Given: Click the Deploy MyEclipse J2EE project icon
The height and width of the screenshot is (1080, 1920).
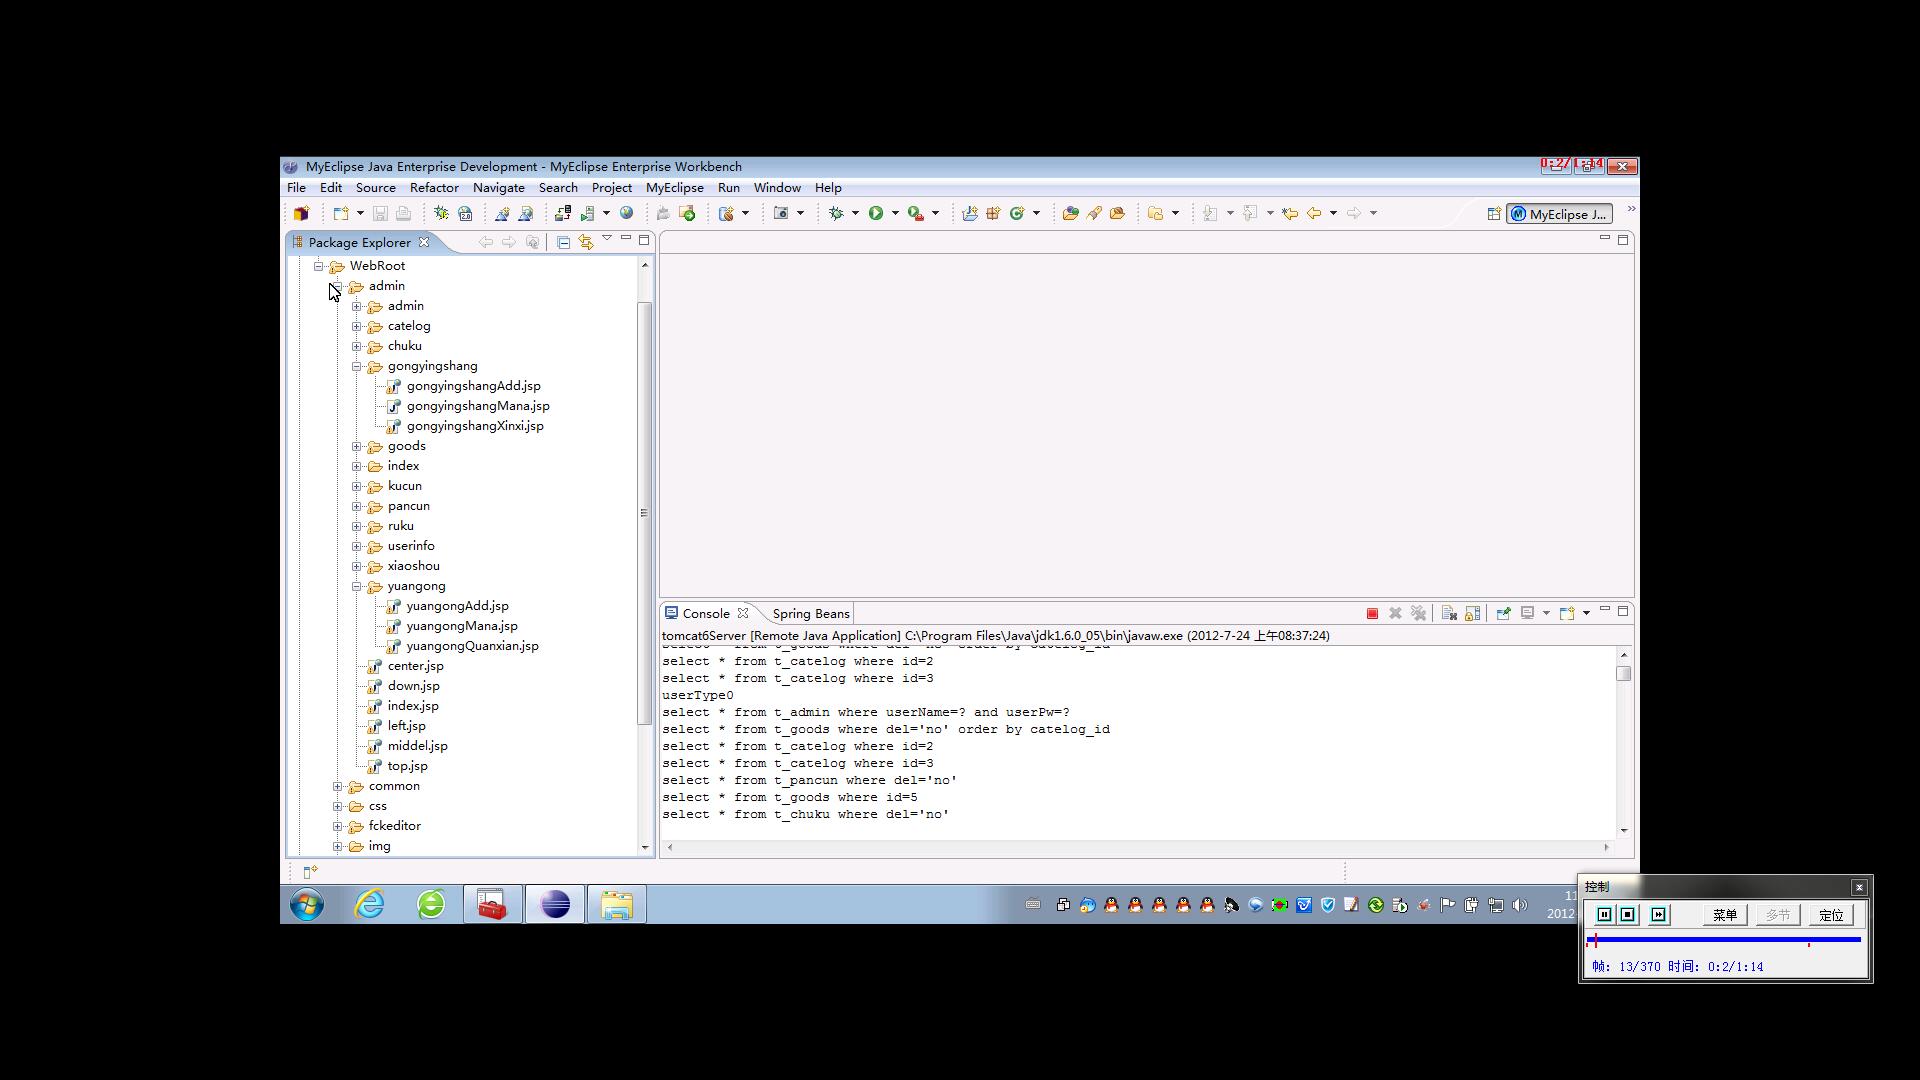Looking at the screenshot, I should point(563,213).
